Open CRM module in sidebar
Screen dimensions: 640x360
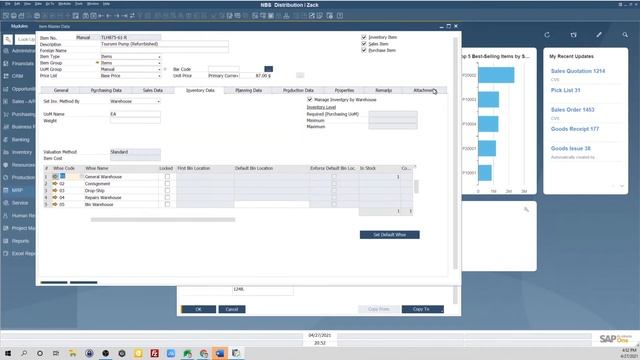point(16,76)
